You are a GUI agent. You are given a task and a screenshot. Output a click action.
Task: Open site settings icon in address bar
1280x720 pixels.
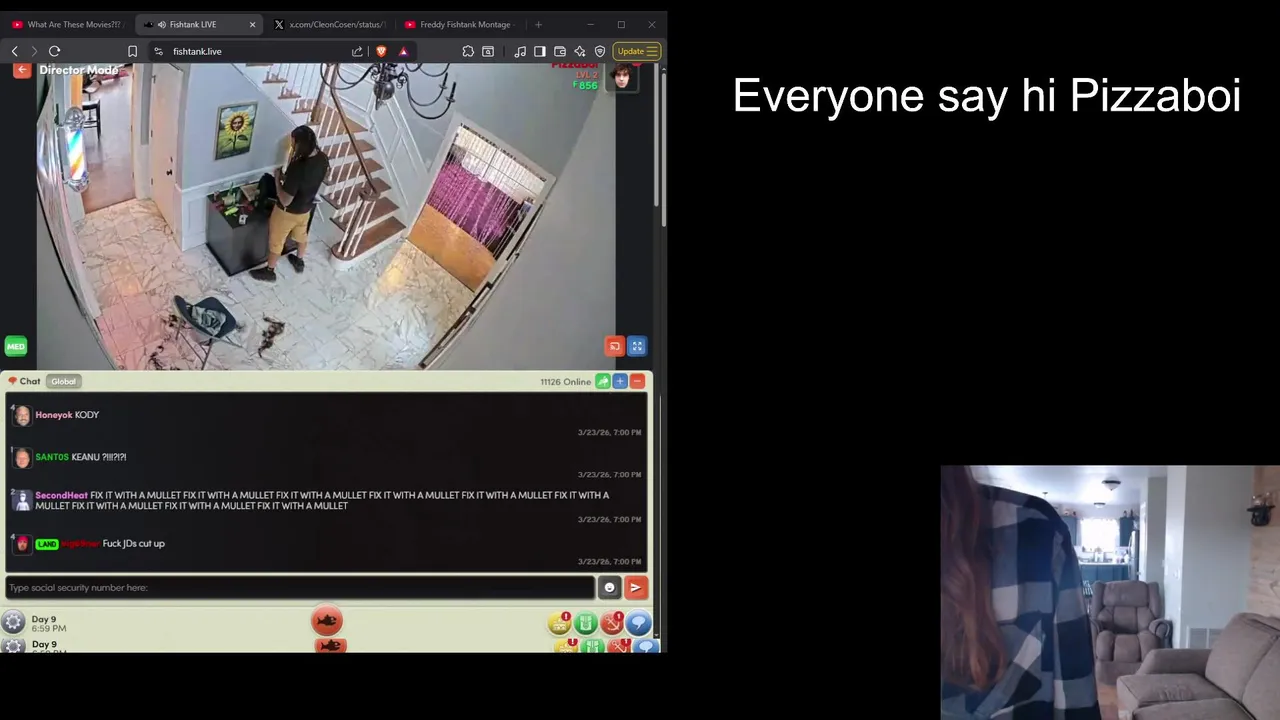158,51
